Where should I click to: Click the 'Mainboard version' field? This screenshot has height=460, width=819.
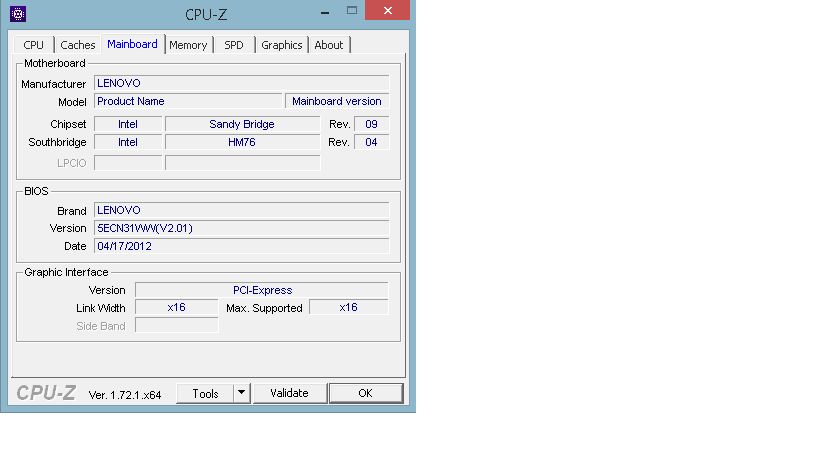[x=337, y=101]
